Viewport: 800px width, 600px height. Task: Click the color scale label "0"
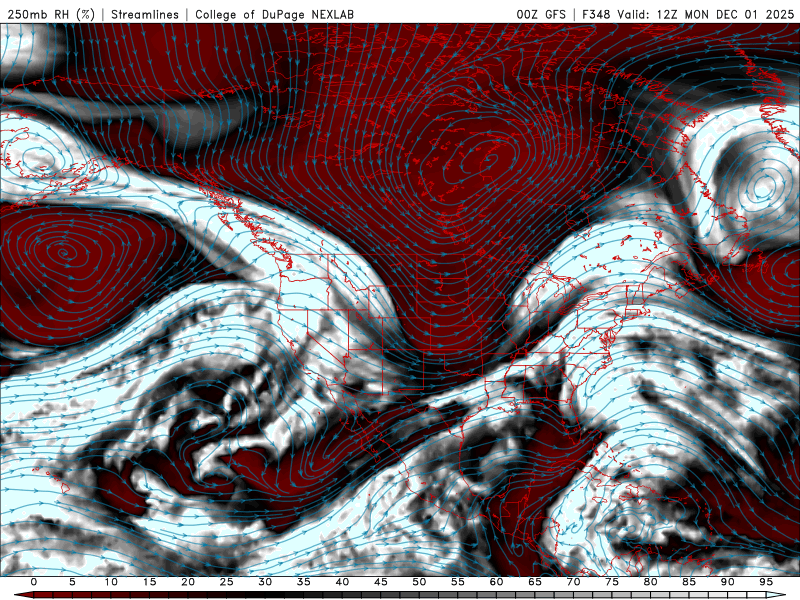pyautogui.click(x=34, y=582)
